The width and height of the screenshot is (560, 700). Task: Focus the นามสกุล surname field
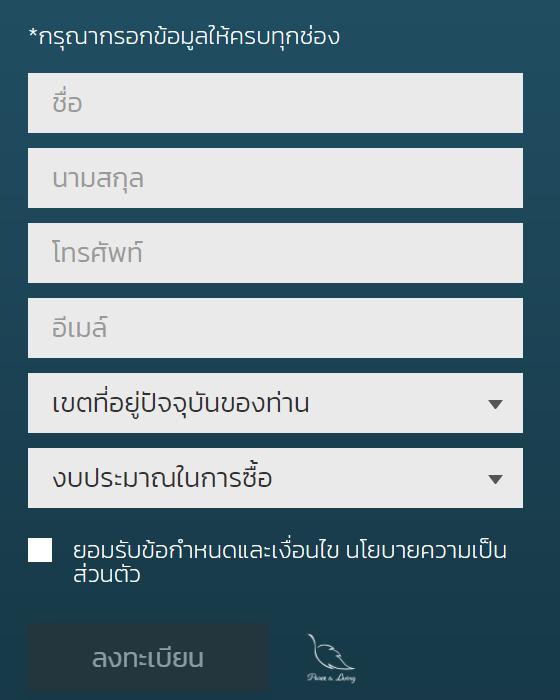click(x=275, y=178)
